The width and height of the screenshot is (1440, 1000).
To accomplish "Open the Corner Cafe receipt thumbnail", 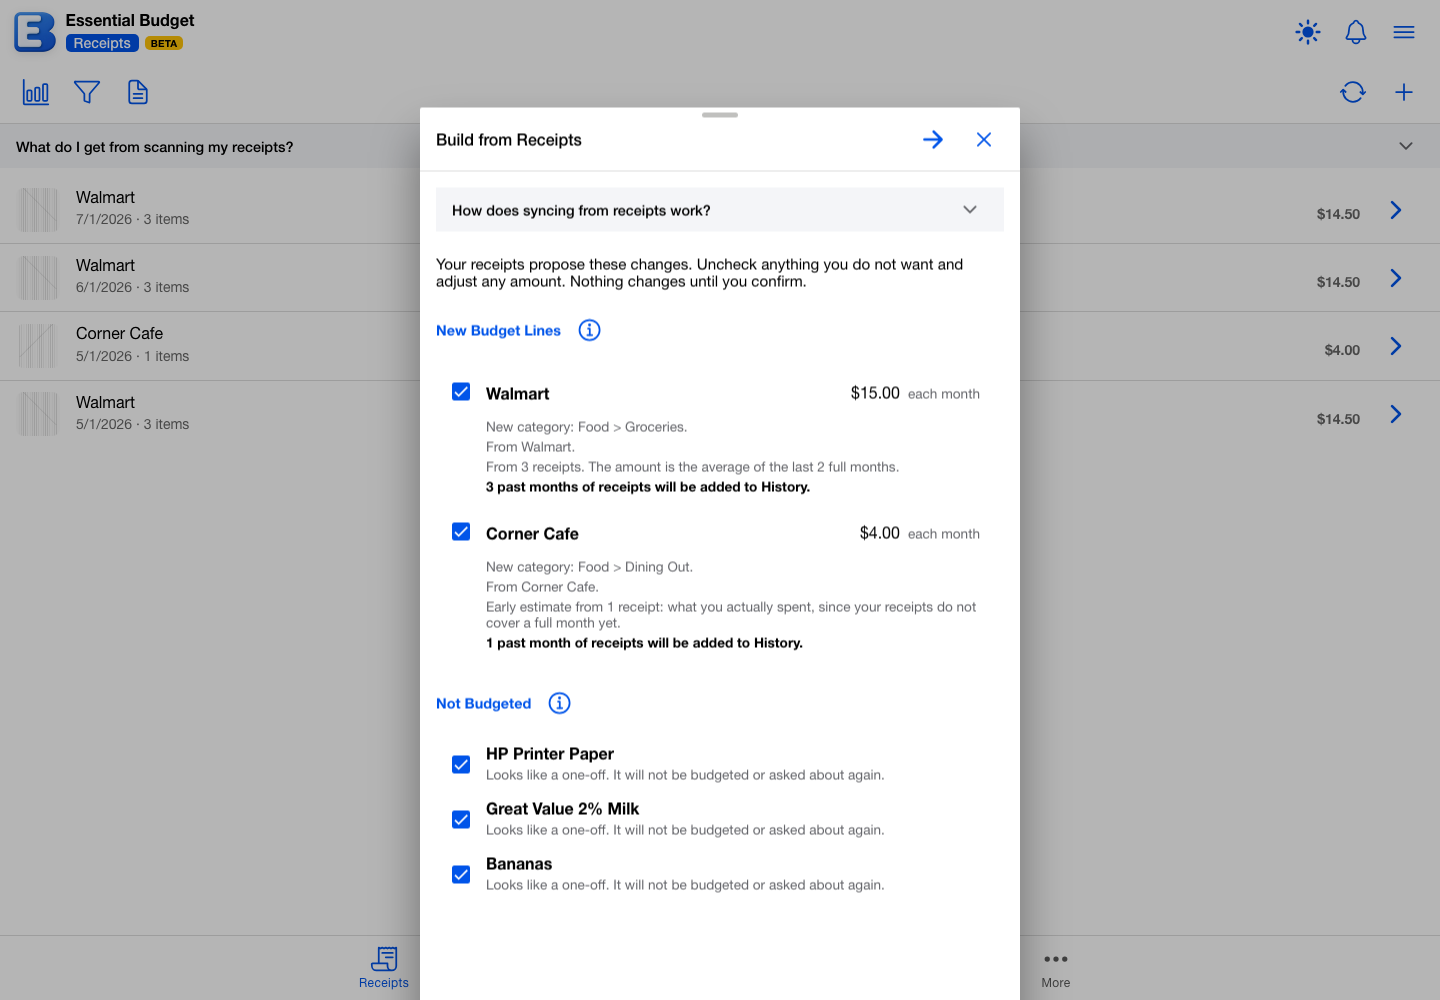I will pos(39,346).
